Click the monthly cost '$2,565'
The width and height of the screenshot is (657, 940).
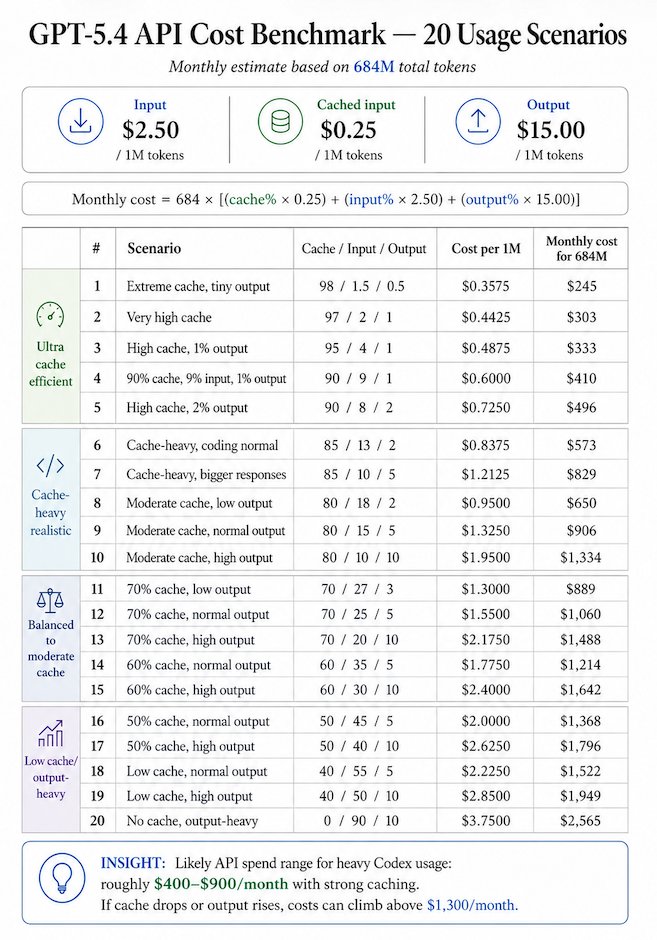(x=580, y=821)
